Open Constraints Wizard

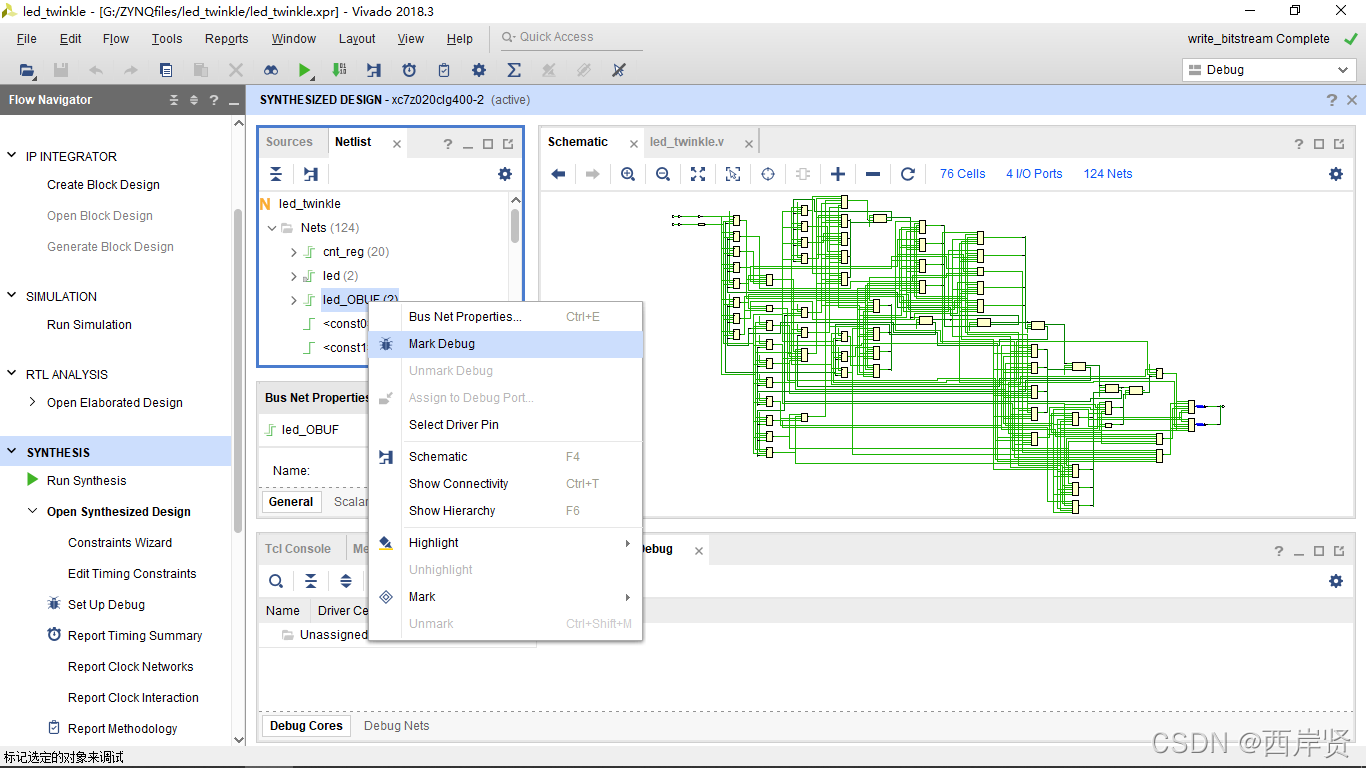(x=120, y=543)
